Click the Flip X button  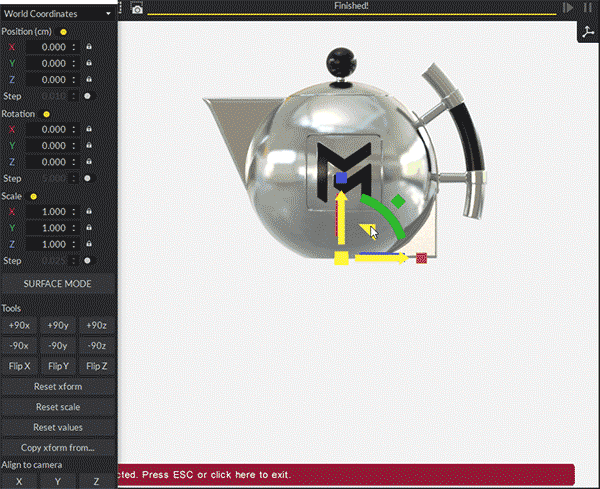coord(19,366)
